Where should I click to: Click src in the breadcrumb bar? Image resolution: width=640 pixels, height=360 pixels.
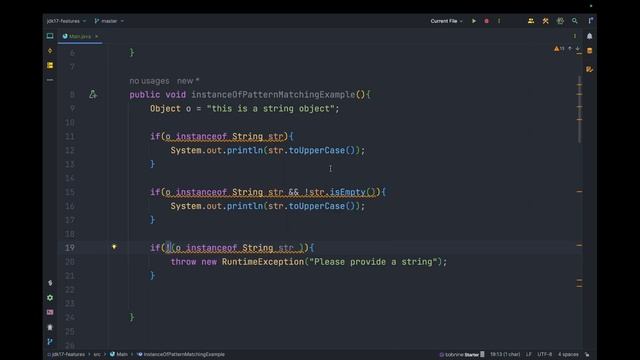pyautogui.click(x=97, y=354)
